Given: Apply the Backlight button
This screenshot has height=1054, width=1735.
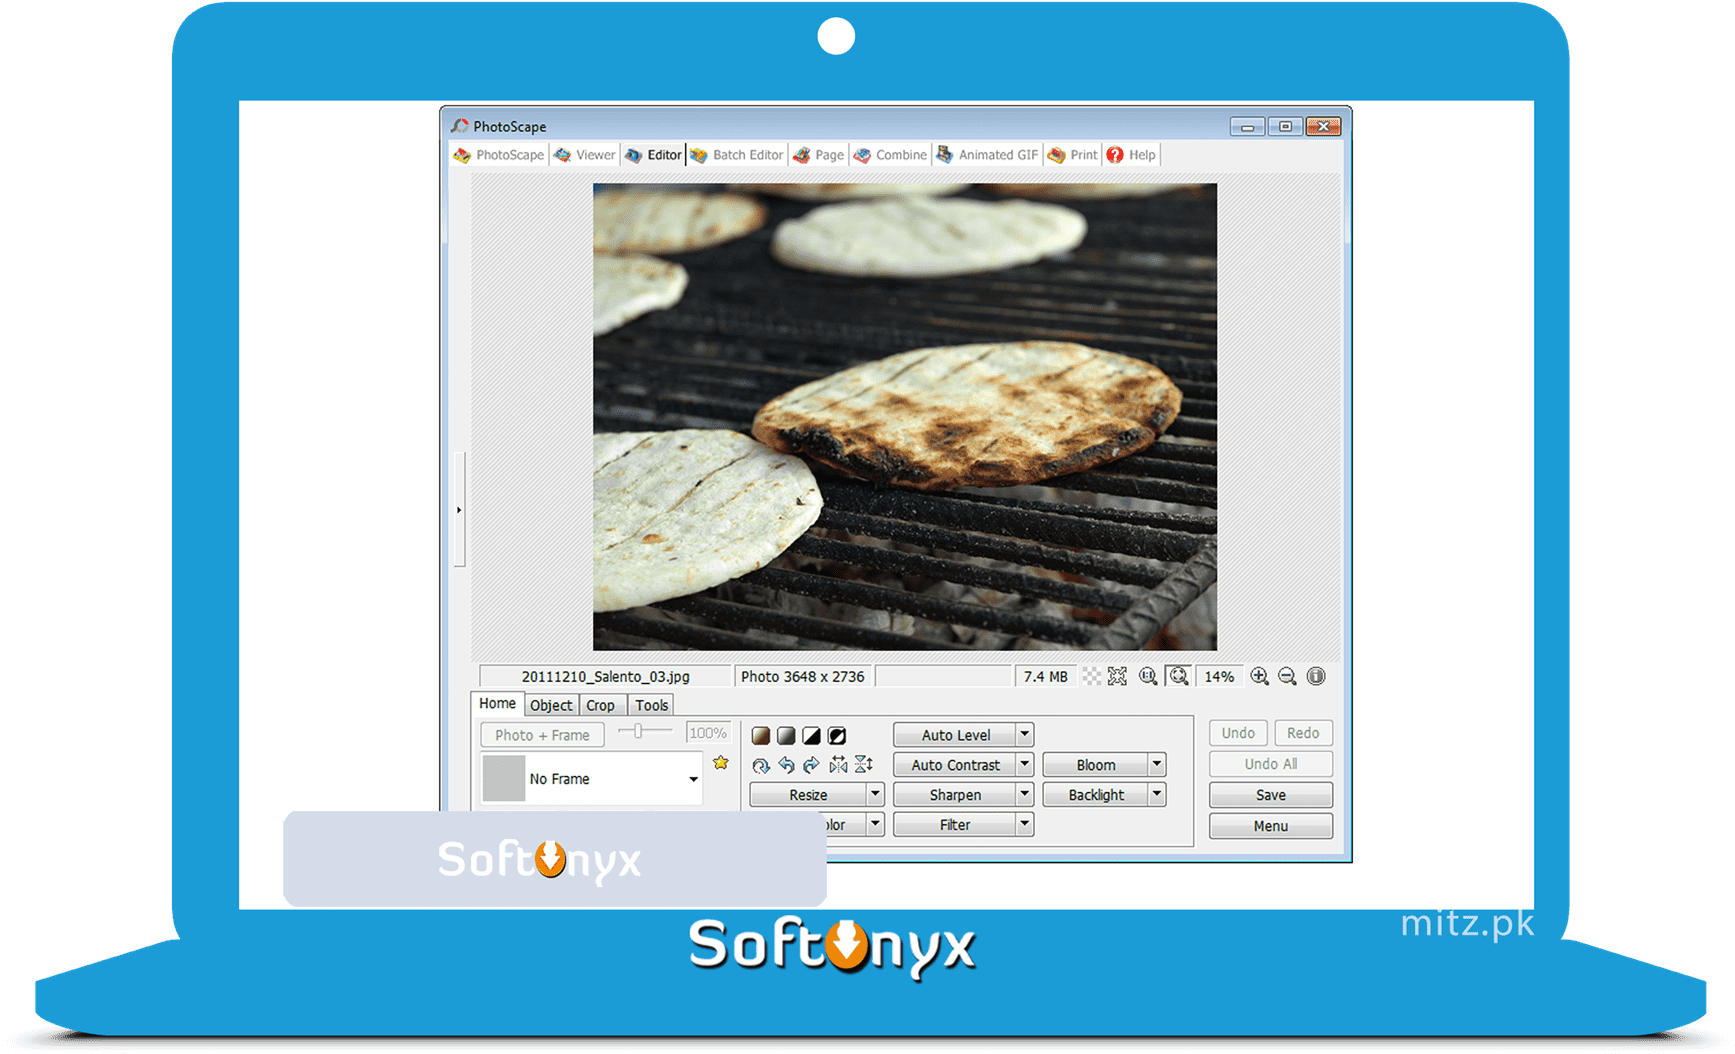Looking at the screenshot, I should click(1096, 795).
